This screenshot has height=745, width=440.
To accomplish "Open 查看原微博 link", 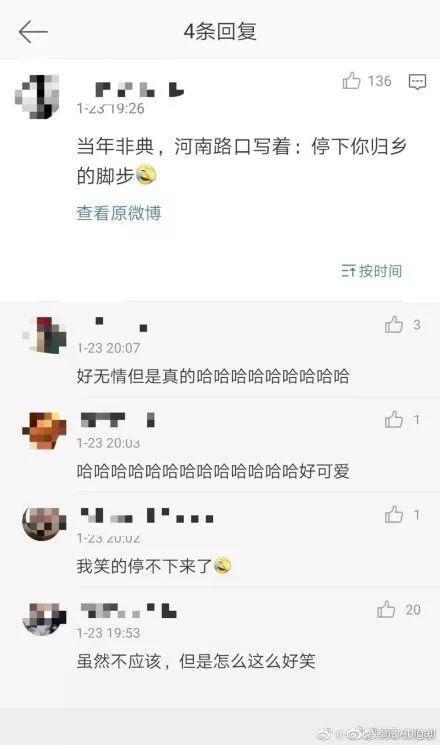I will tap(119, 213).
